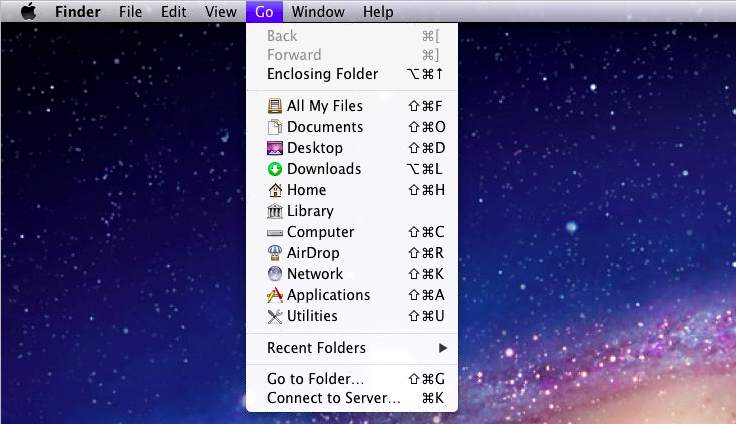736x424 pixels.
Task: Open the Apple logo menu
Action: (29, 11)
